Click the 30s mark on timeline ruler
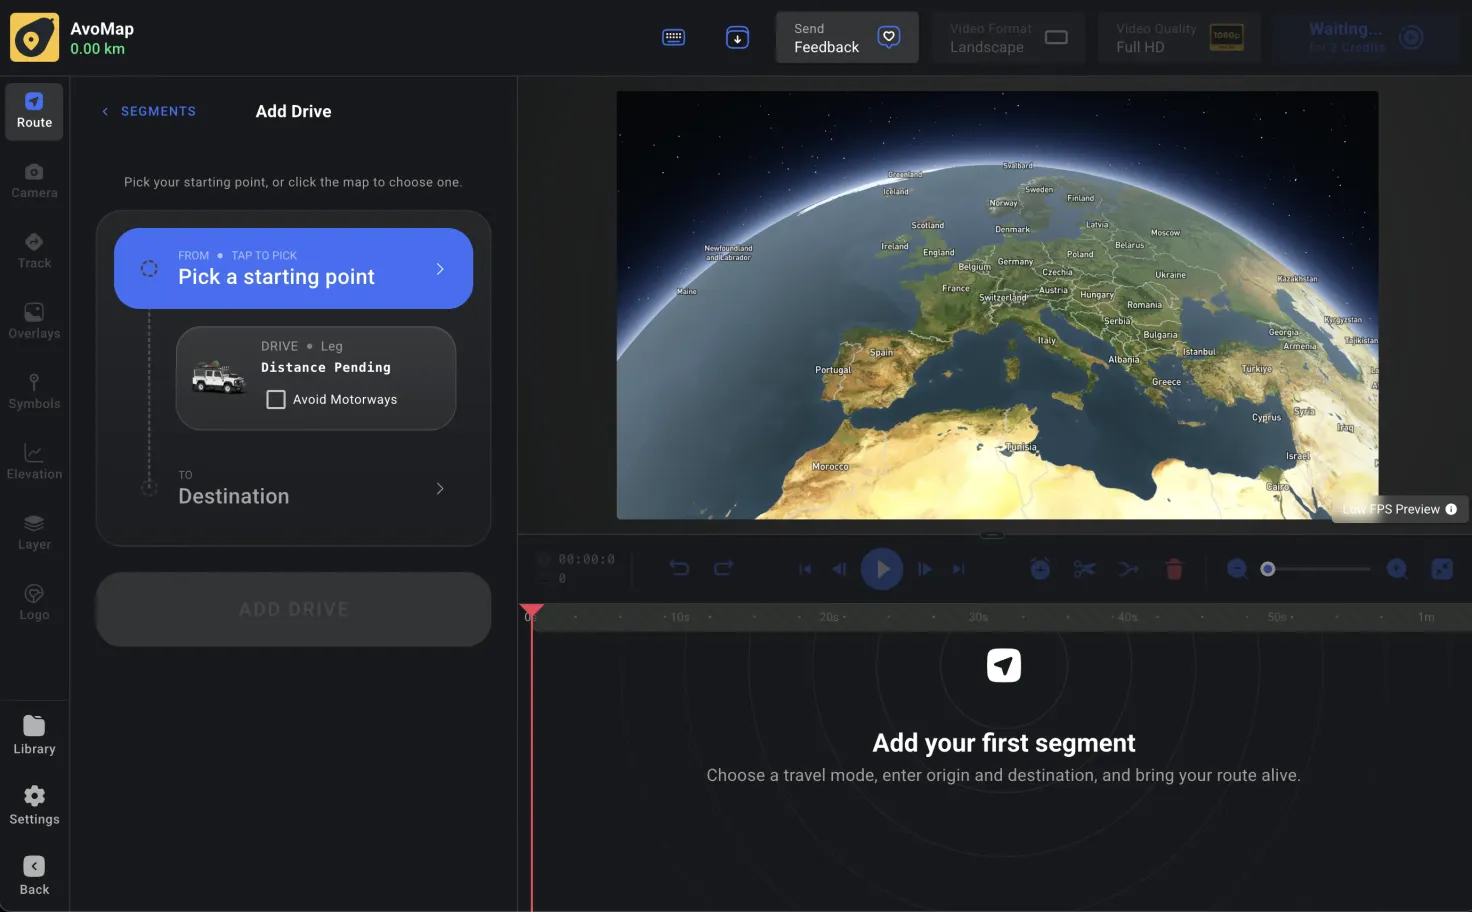The height and width of the screenshot is (912, 1472). coord(978,617)
